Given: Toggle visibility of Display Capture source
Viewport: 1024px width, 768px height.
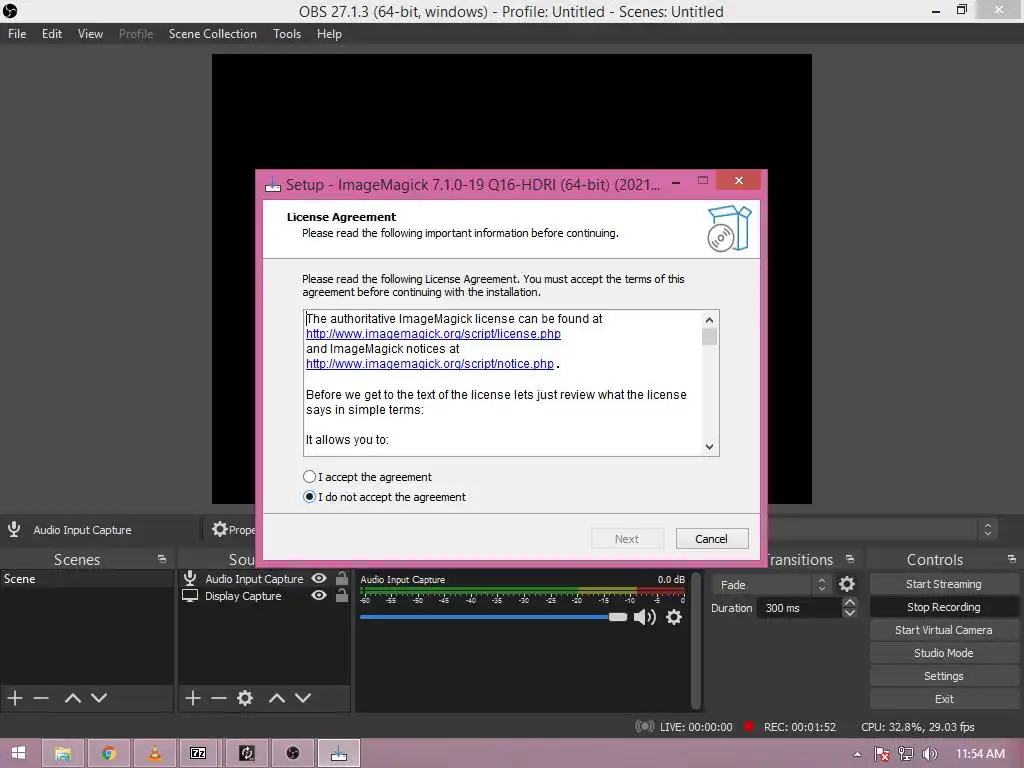Looking at the screenshot, I should [319, 596].
